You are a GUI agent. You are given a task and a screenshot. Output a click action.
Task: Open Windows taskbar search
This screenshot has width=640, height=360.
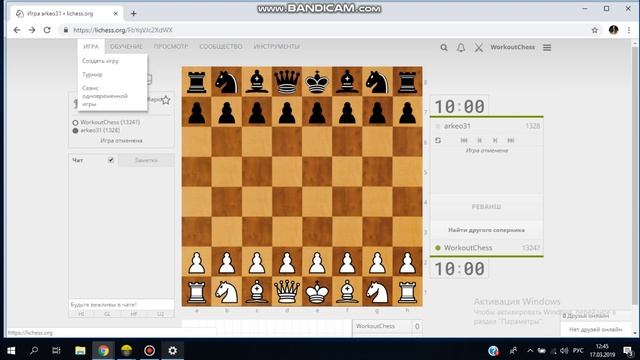34,350
